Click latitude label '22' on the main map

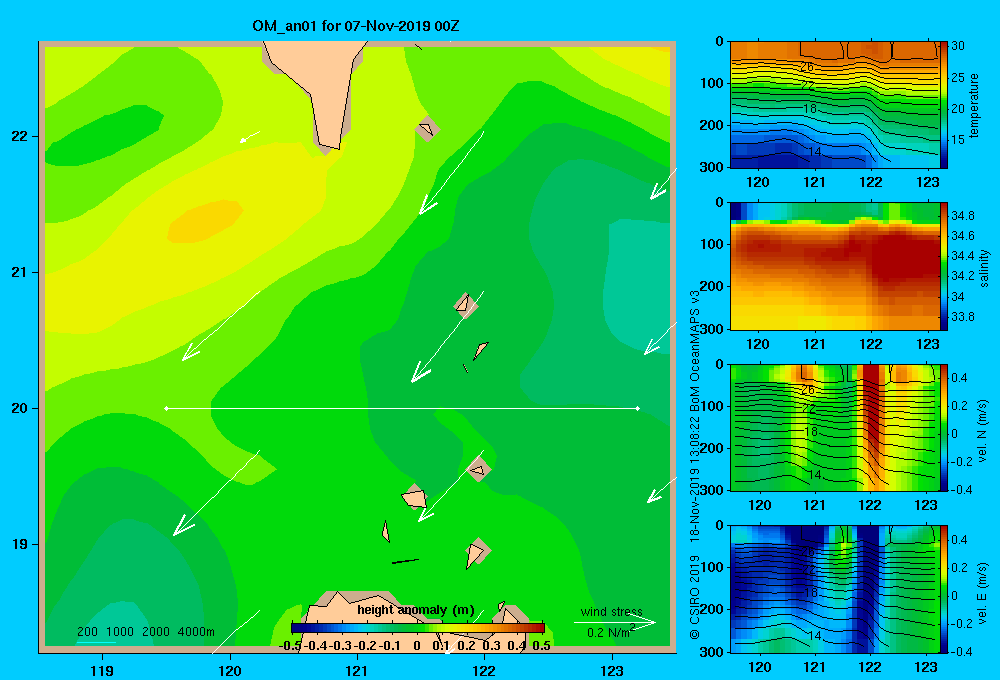pos(19,136)
